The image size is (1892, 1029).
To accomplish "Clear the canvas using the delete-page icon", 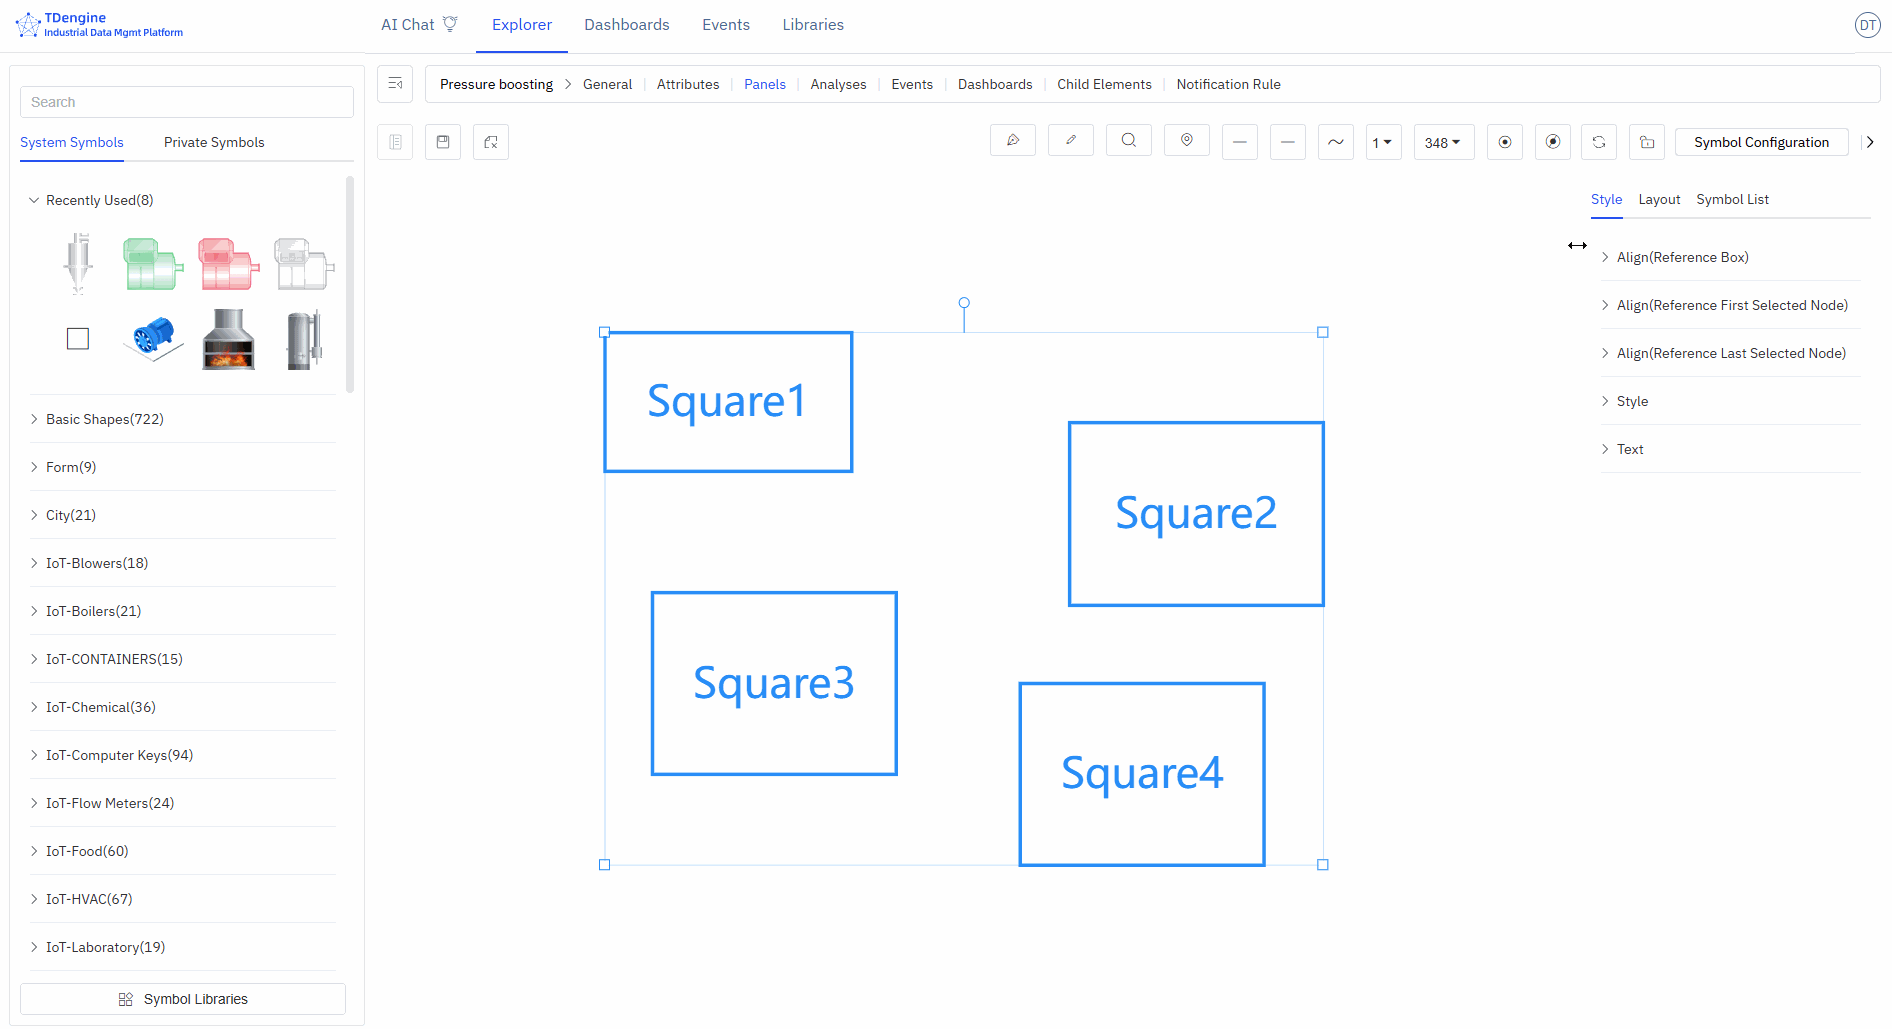I will coord(491,141).
